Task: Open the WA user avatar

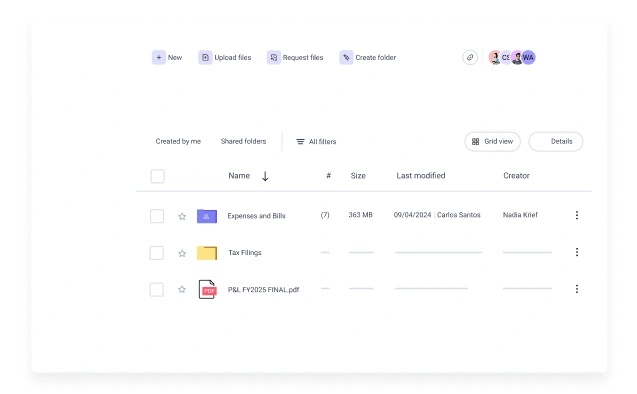Action: 528,57
